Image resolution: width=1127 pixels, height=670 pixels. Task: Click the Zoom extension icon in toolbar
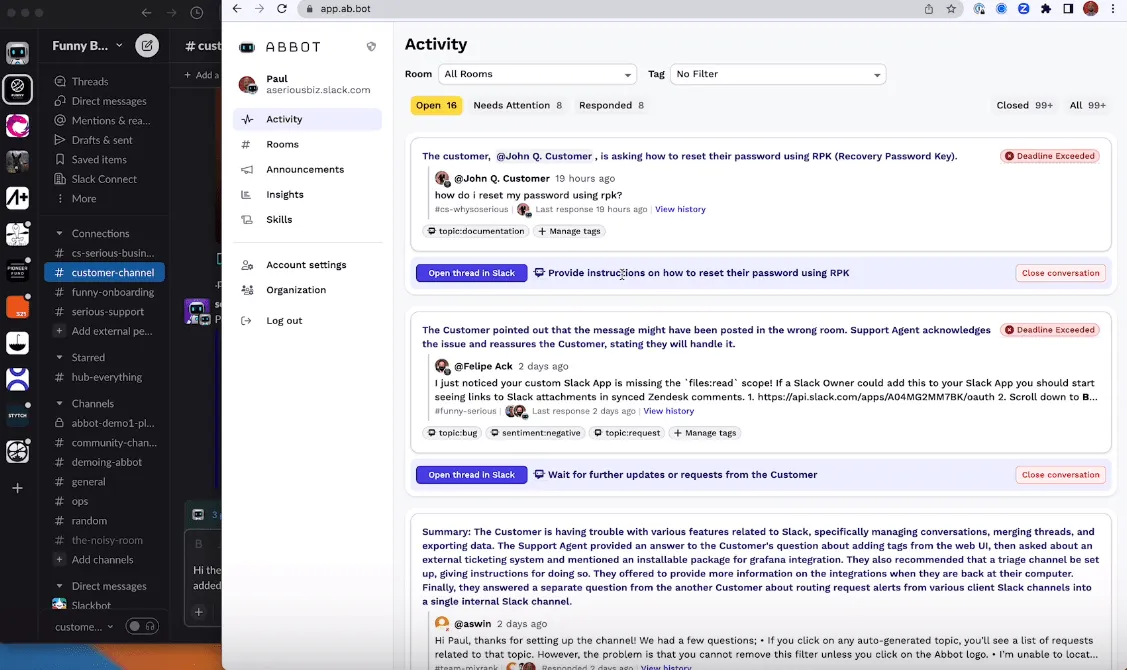click(1024, 9)
